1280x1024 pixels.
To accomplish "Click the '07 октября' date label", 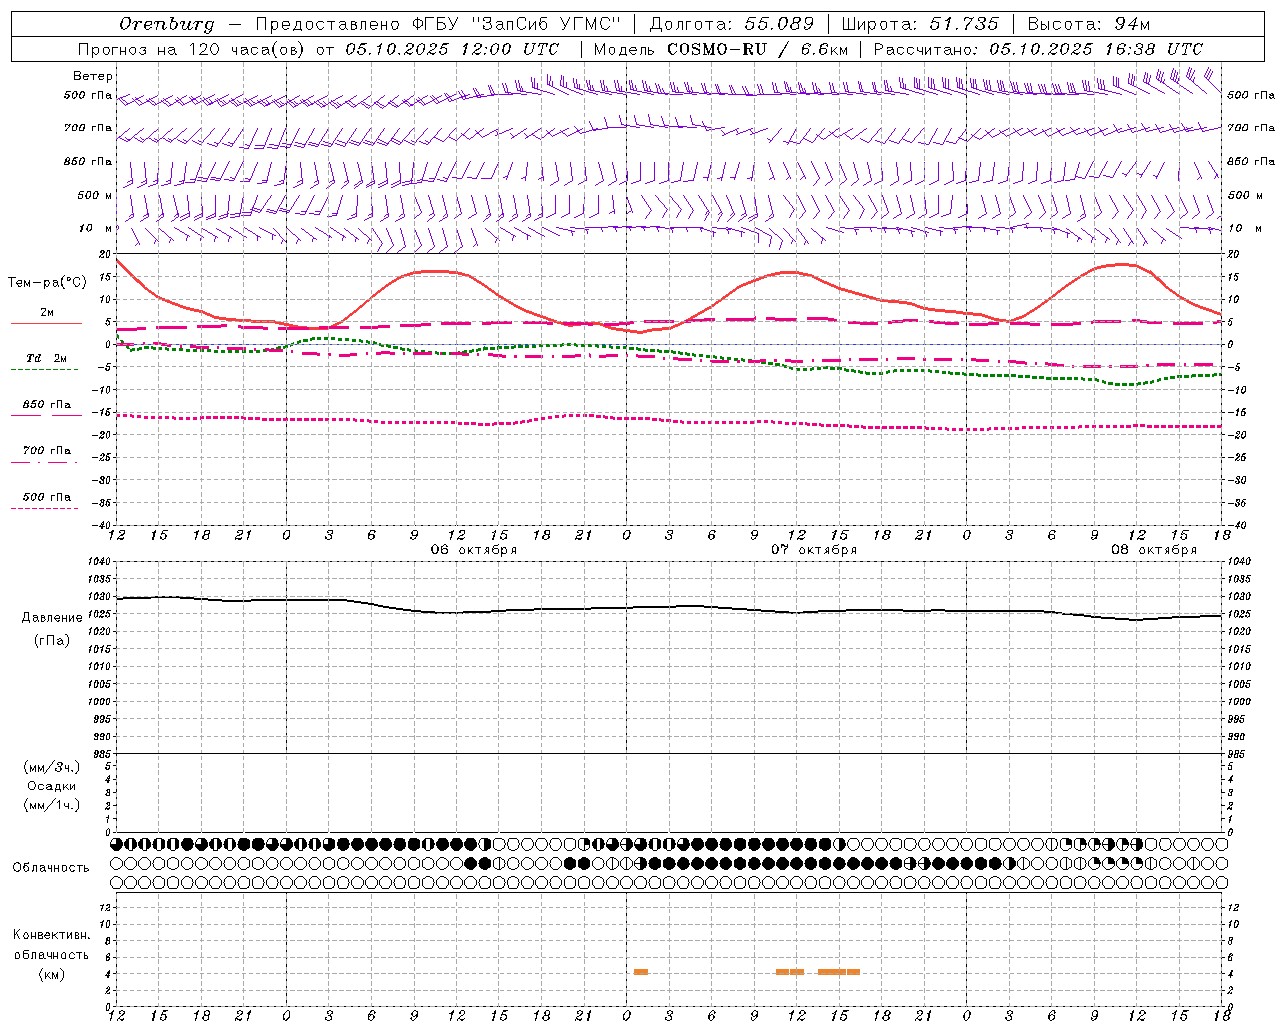I will 814,550.
